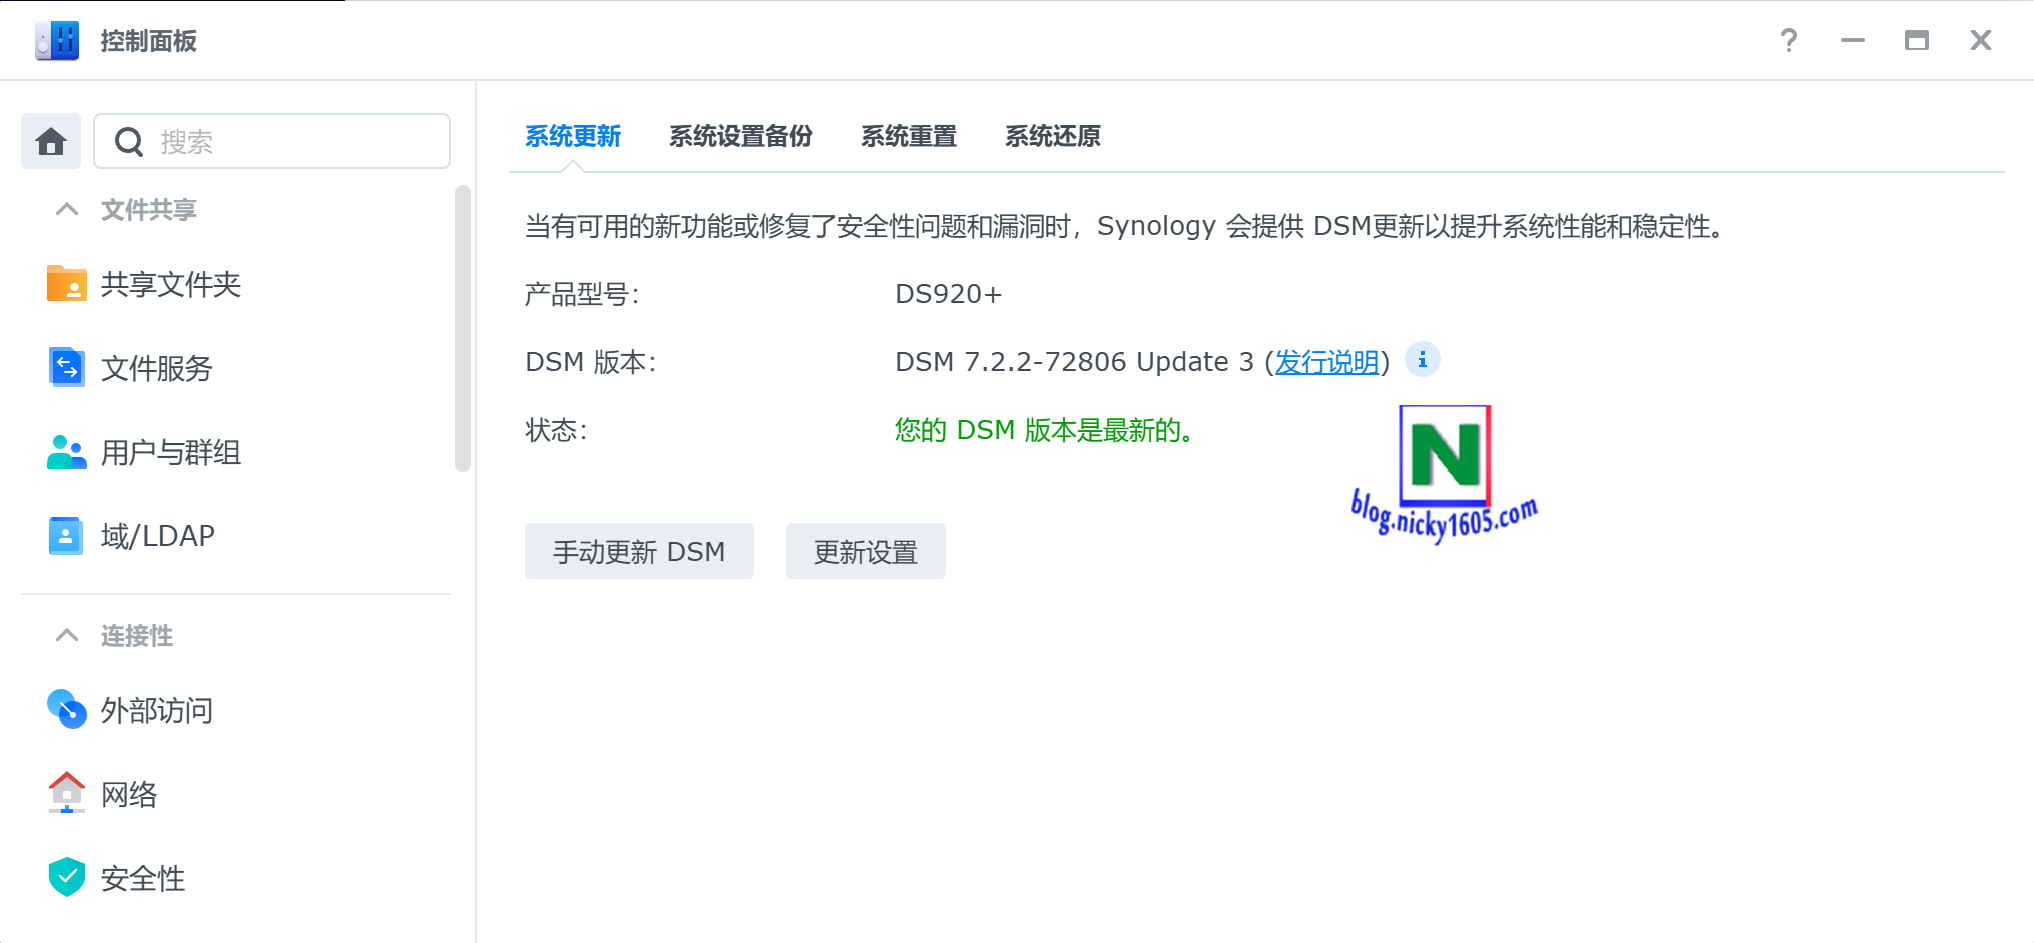
Task: Open the 发行说明 release notes link
Action: pos(1327,362)
